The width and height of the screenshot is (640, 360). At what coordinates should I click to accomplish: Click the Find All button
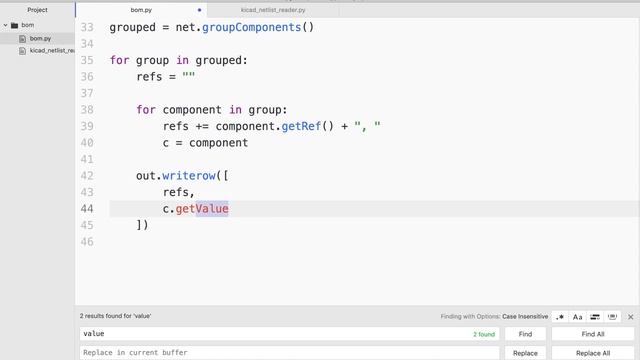click(593, 334)
